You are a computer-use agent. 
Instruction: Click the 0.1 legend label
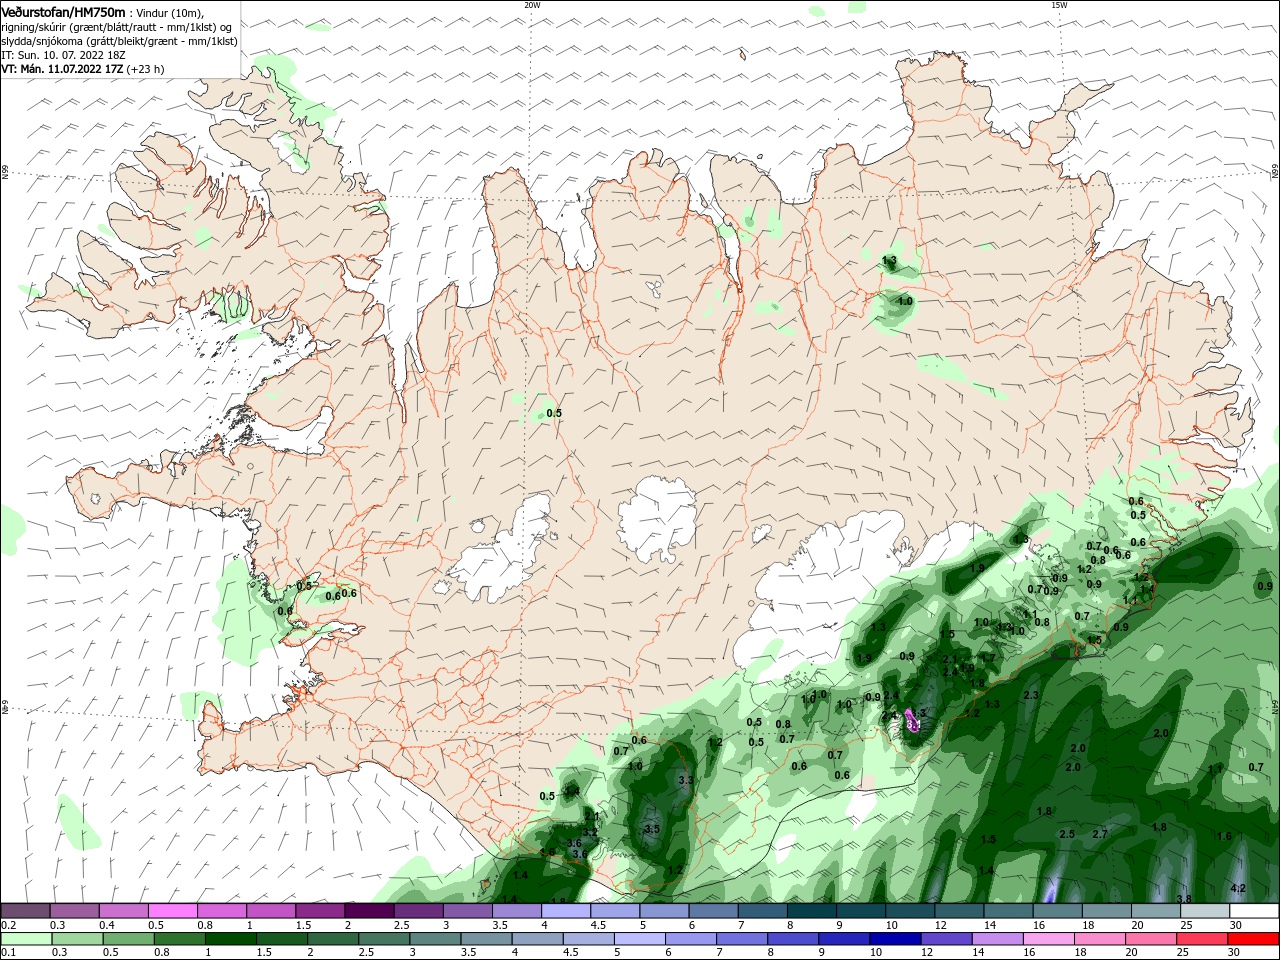pos(8,953)
